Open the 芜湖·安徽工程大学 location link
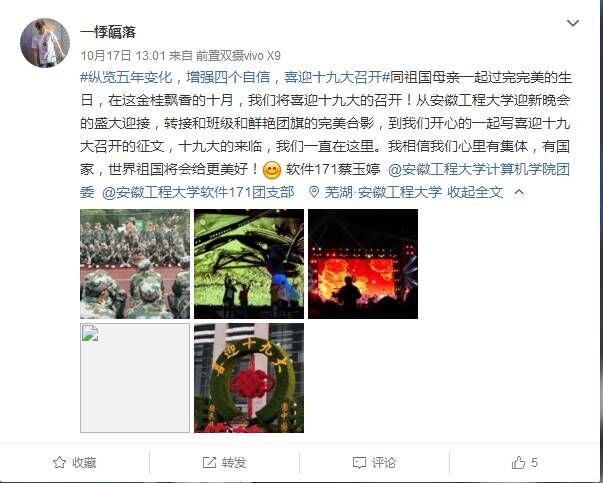The image size is (603, 483). point(383,192)
